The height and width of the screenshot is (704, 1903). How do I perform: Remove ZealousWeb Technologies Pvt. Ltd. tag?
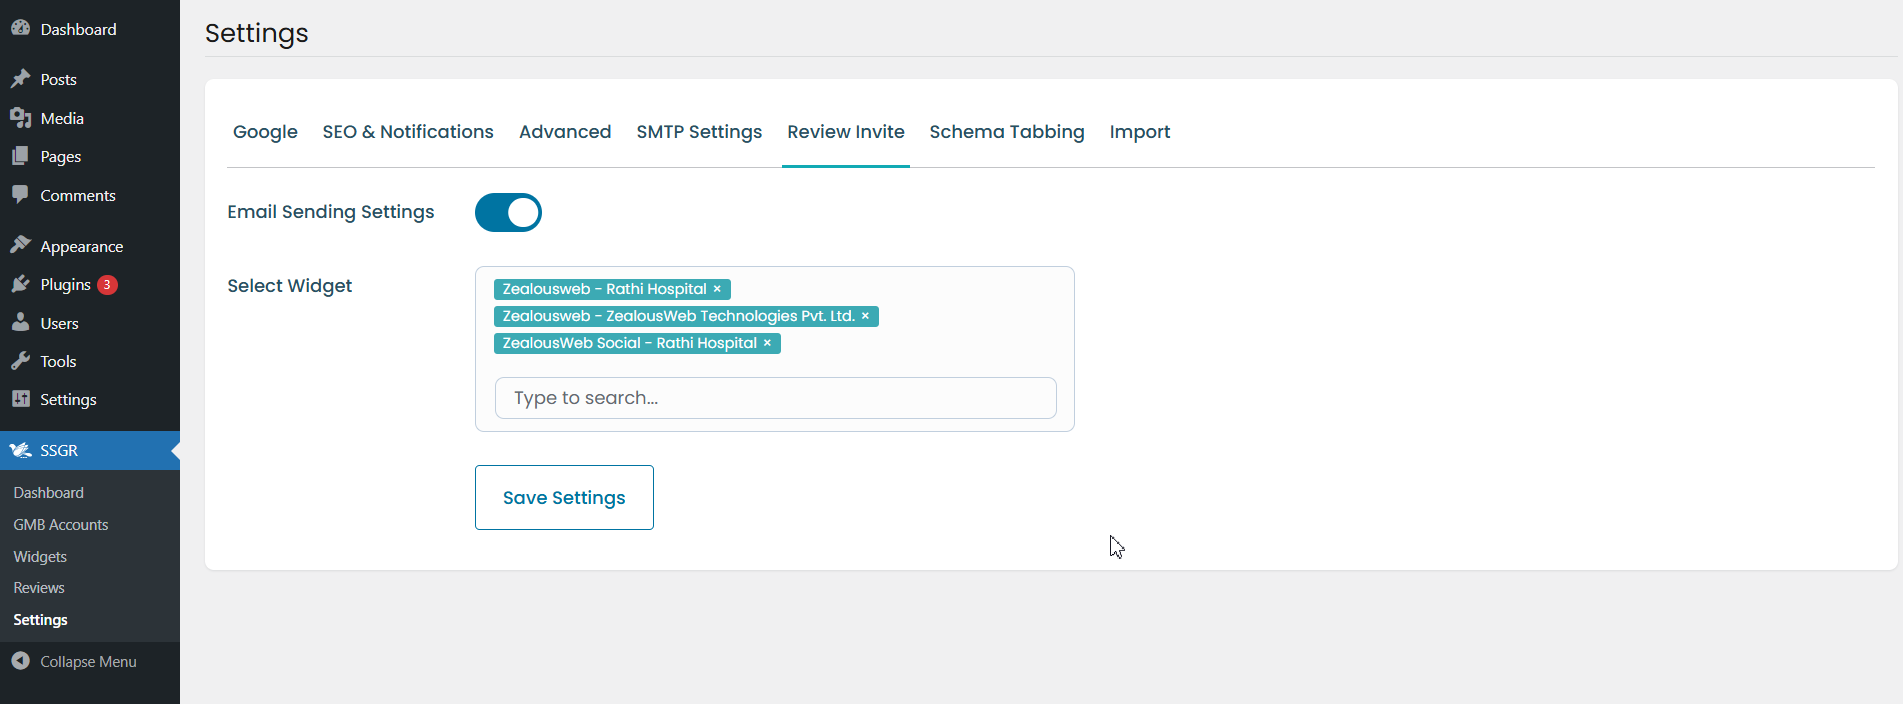(865, 316)
